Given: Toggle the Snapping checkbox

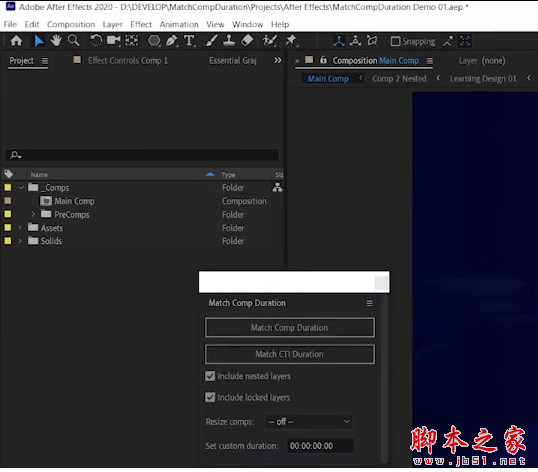Looking at the screenshot, I should [395, 42].
